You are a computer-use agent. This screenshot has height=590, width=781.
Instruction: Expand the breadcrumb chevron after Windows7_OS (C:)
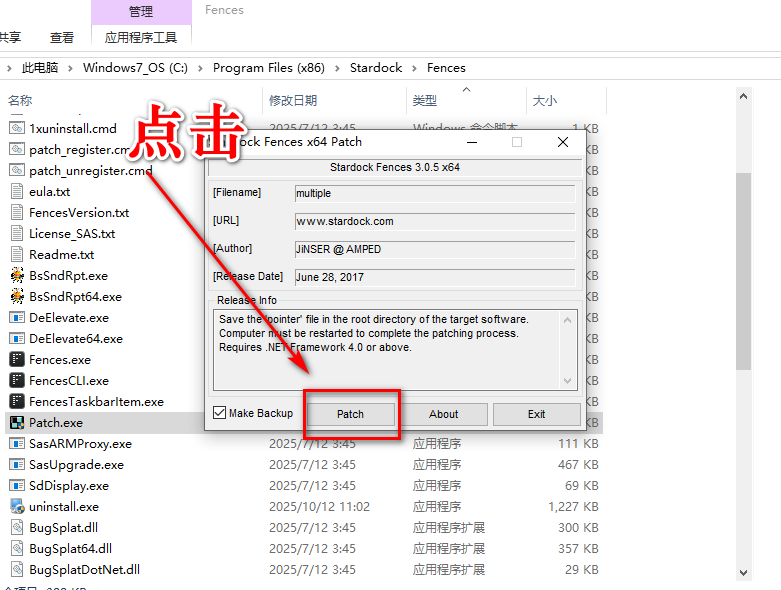point(200,68)
